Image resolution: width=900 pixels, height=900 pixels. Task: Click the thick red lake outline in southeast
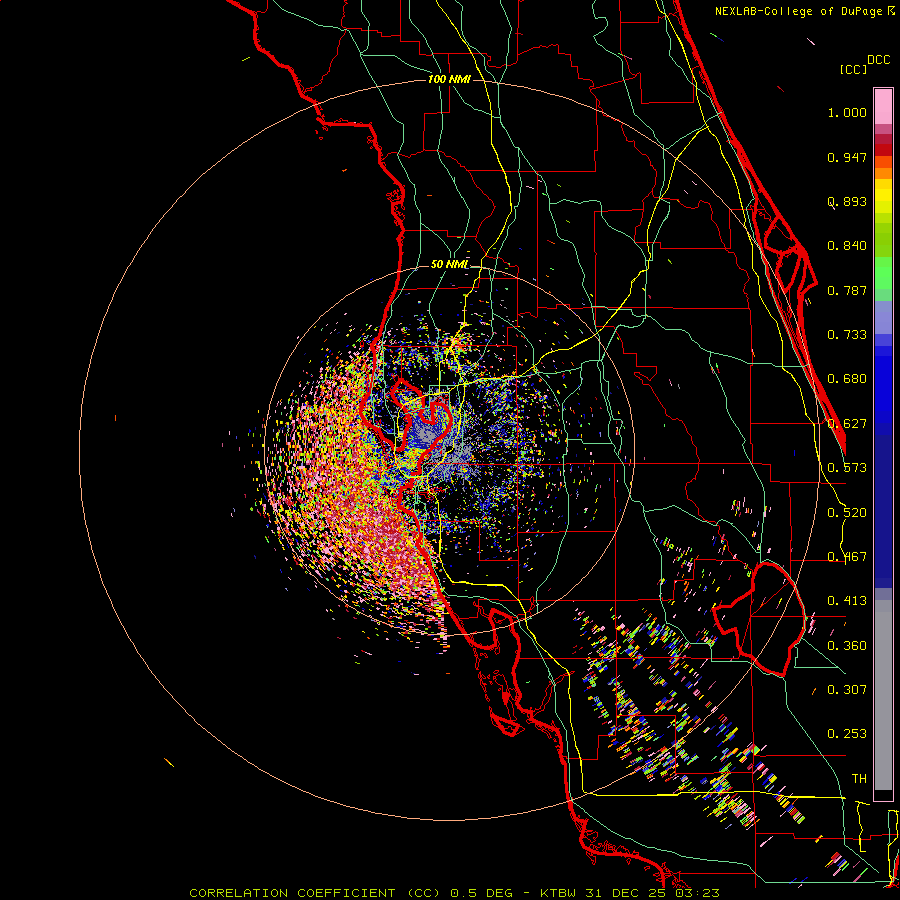(759, 619)
